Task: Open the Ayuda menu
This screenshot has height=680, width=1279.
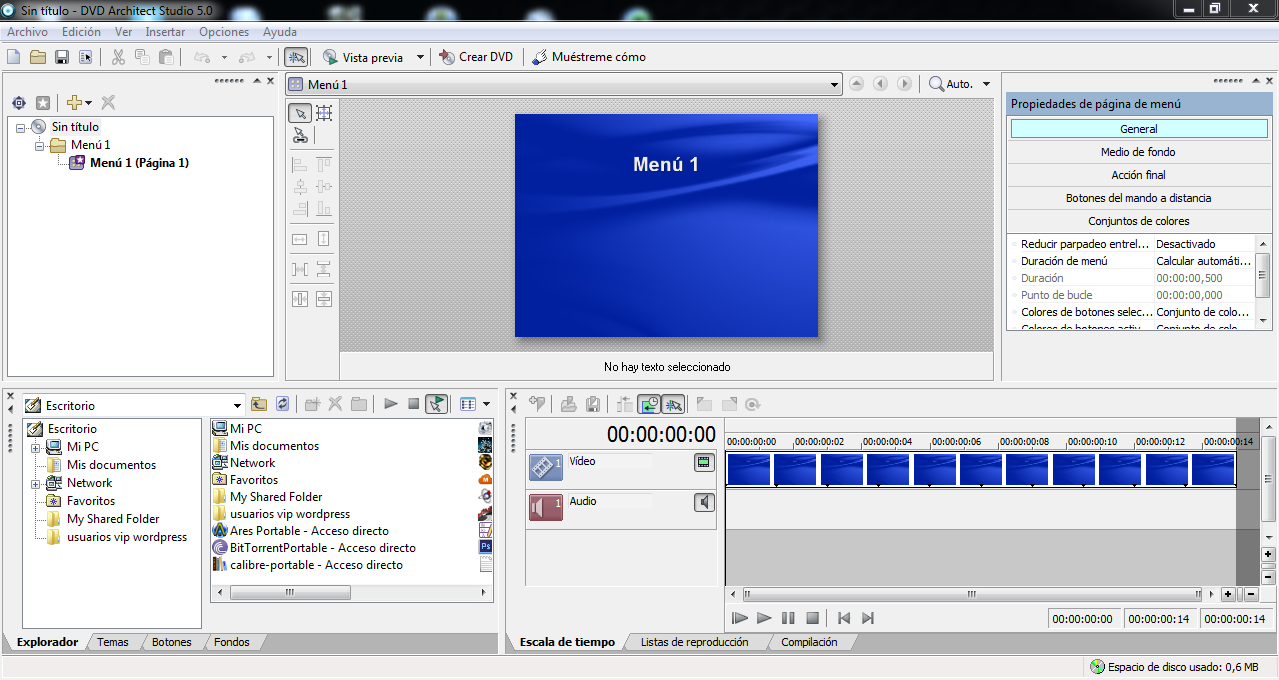Action: pos(279,32)
